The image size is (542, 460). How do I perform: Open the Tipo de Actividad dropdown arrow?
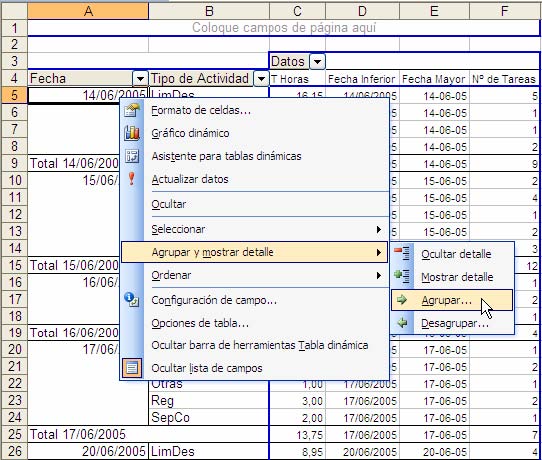pyautogui.click(x=261, y=79)
